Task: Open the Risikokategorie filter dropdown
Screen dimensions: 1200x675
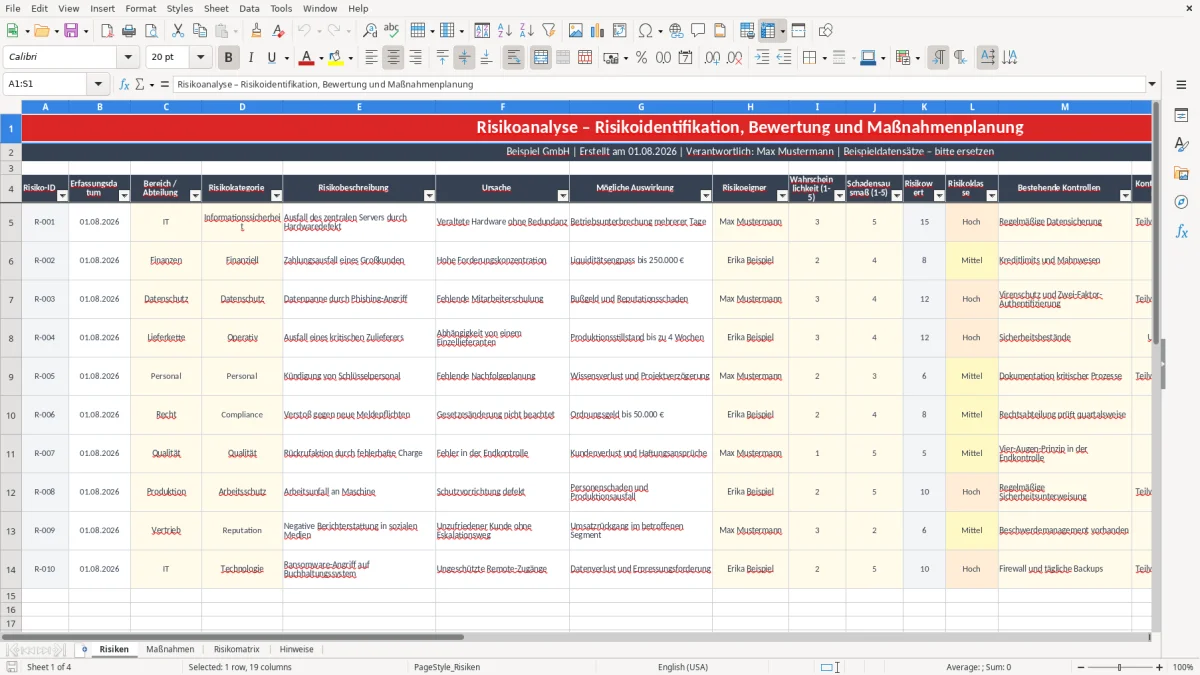Action: click(276, 196)
